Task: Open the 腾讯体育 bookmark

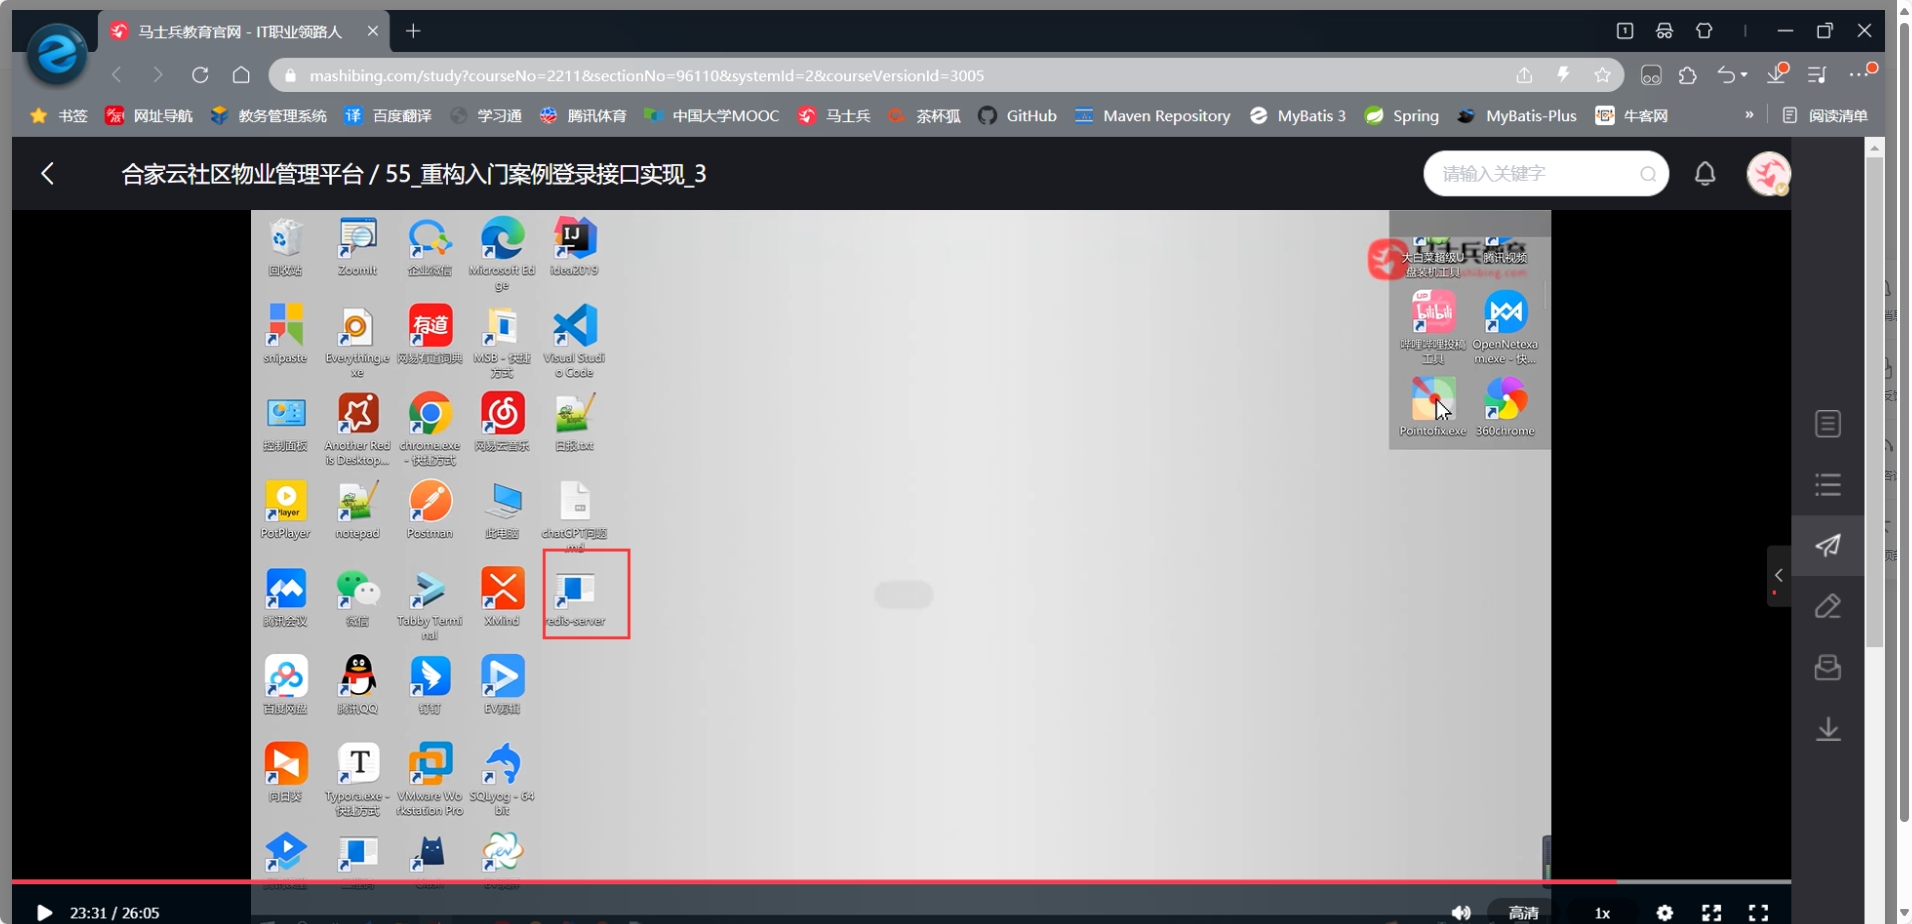Action: [x=583, y=115]
